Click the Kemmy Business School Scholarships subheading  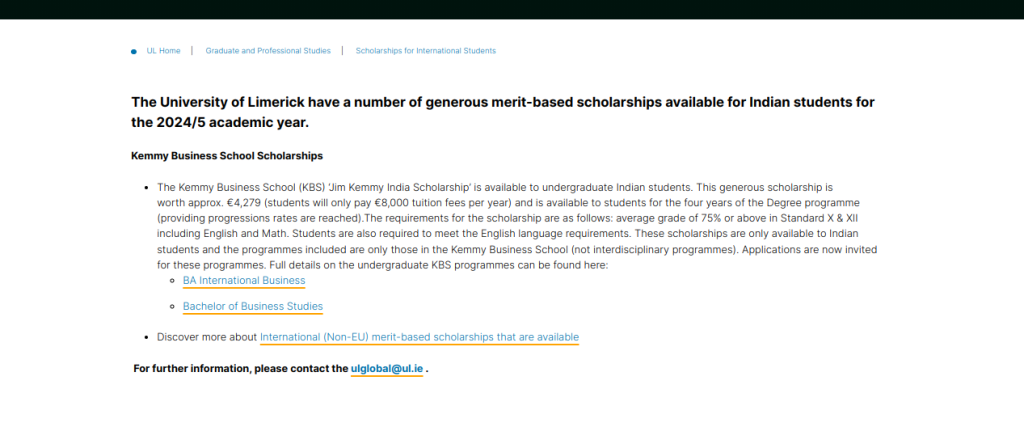pos(227,156)
